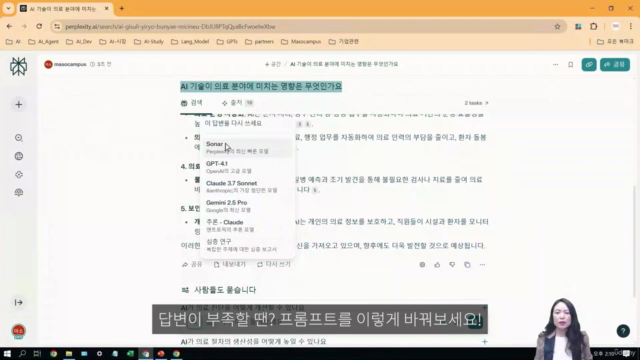Open answer more-options ellipsis icon
The width and height of the screenshot is (640, 360).
point(482,265)
